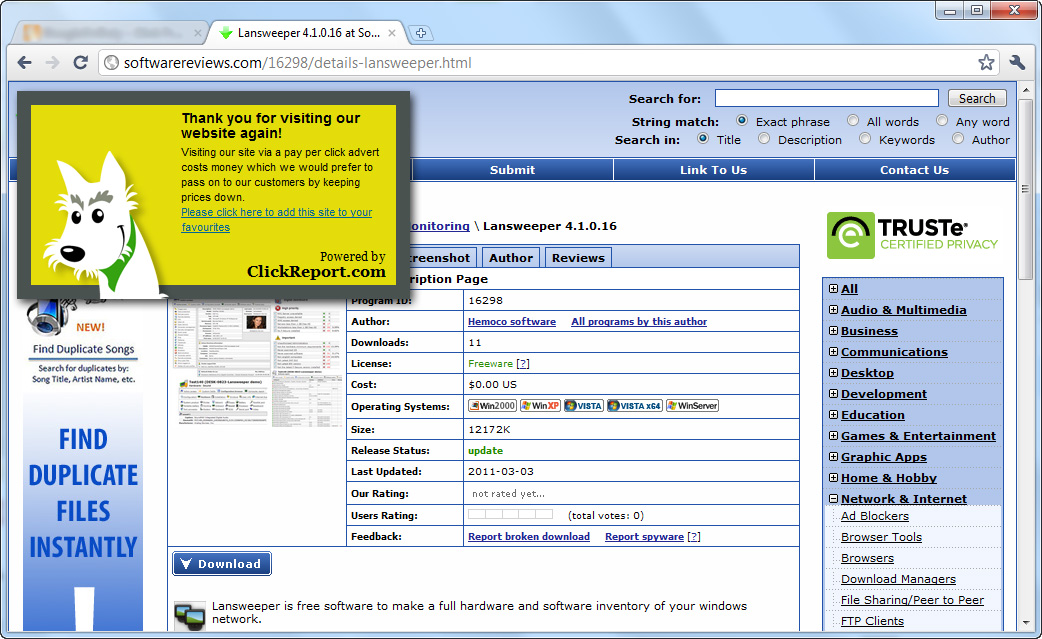Click the TRUSTe Certified Privacy badge
Viewport: 1042px width, 639px height.
[x=912, y=235]
